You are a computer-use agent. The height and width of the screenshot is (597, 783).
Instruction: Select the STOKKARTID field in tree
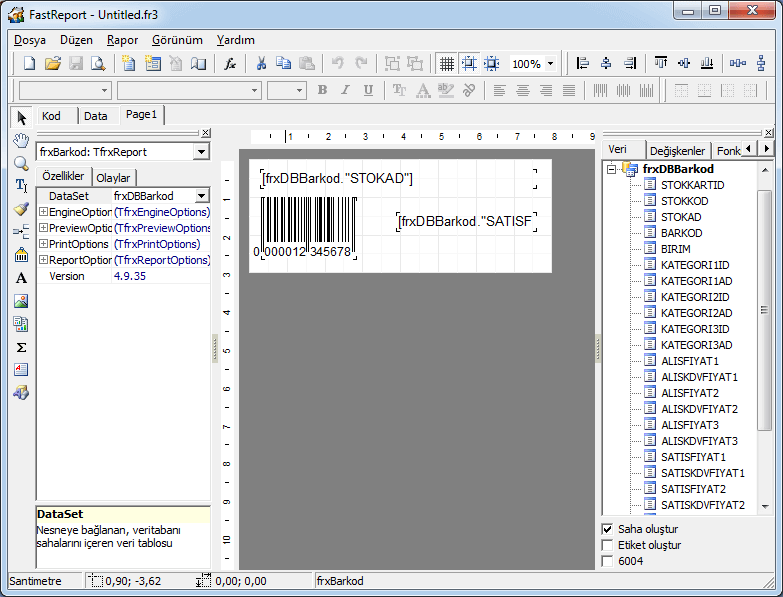pyautogui.click(x=692, y=185)
